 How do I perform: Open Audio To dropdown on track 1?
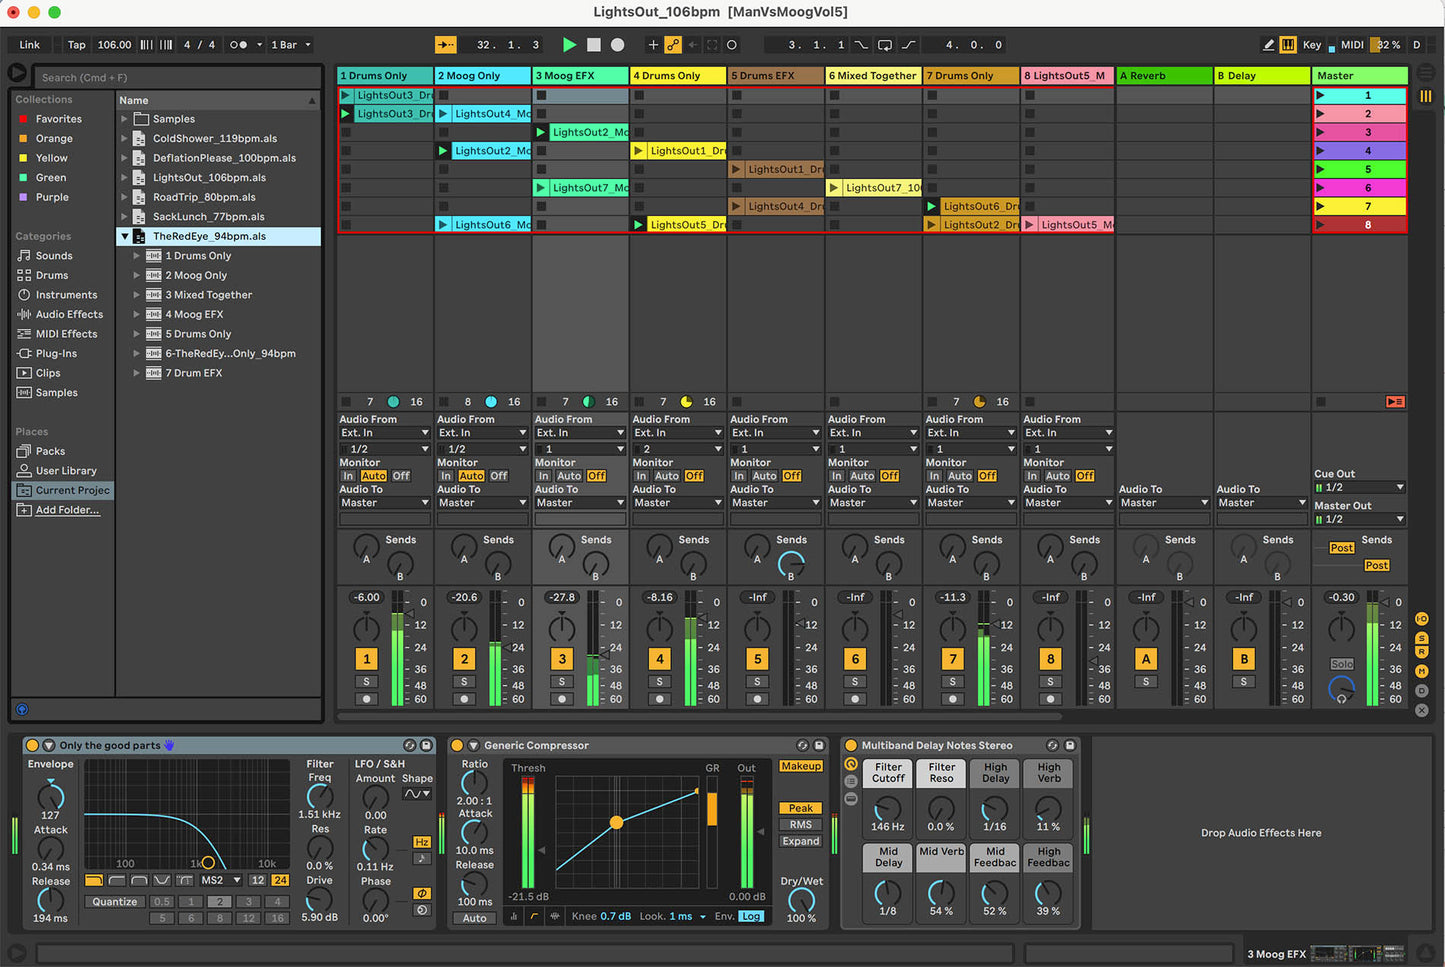tap(384, 503)
